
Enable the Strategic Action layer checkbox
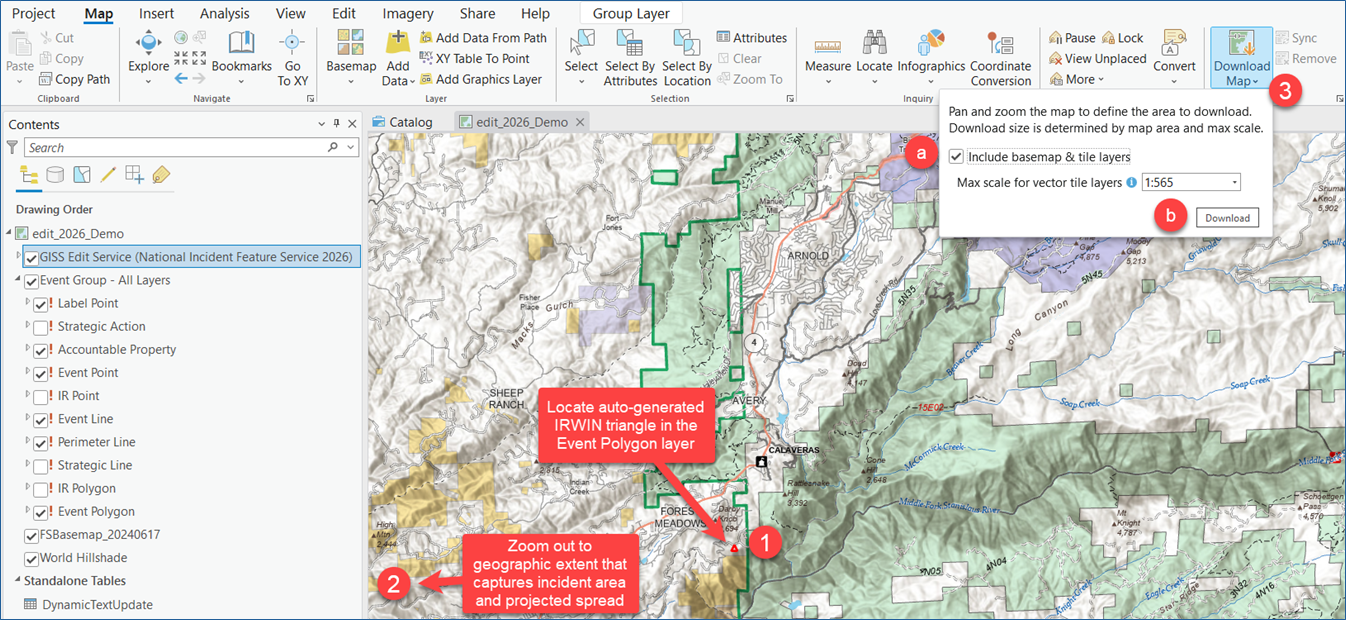41,327
